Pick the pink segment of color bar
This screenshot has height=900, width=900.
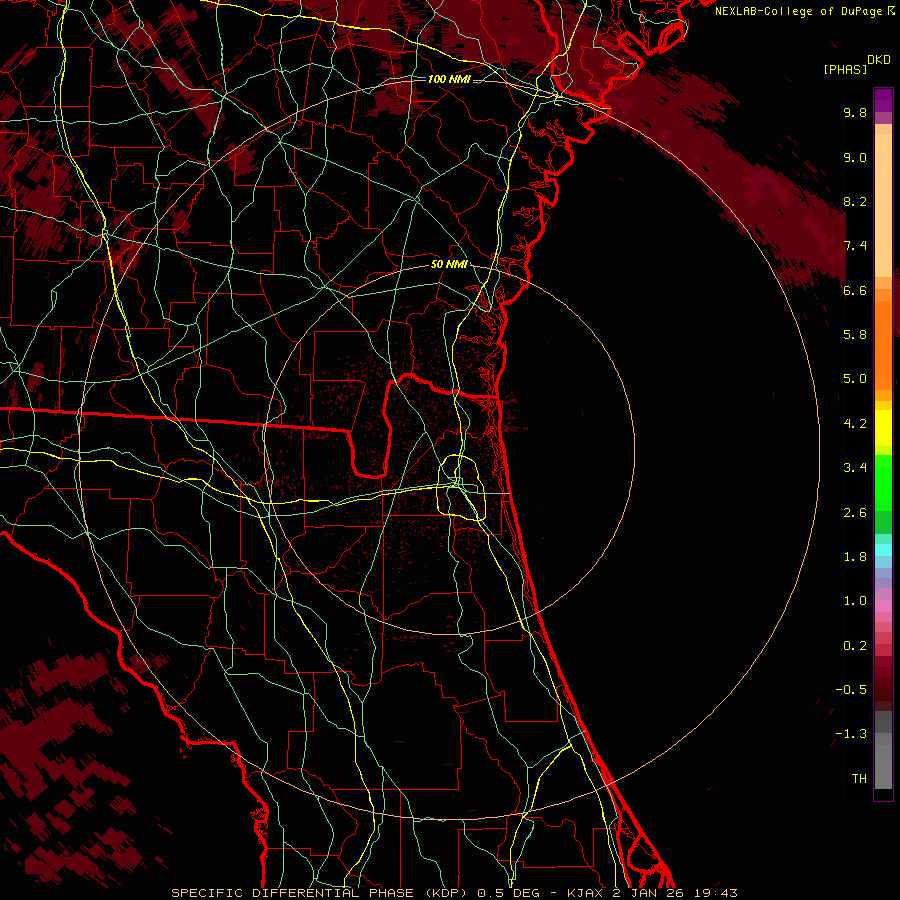click(x=883, y=606)
